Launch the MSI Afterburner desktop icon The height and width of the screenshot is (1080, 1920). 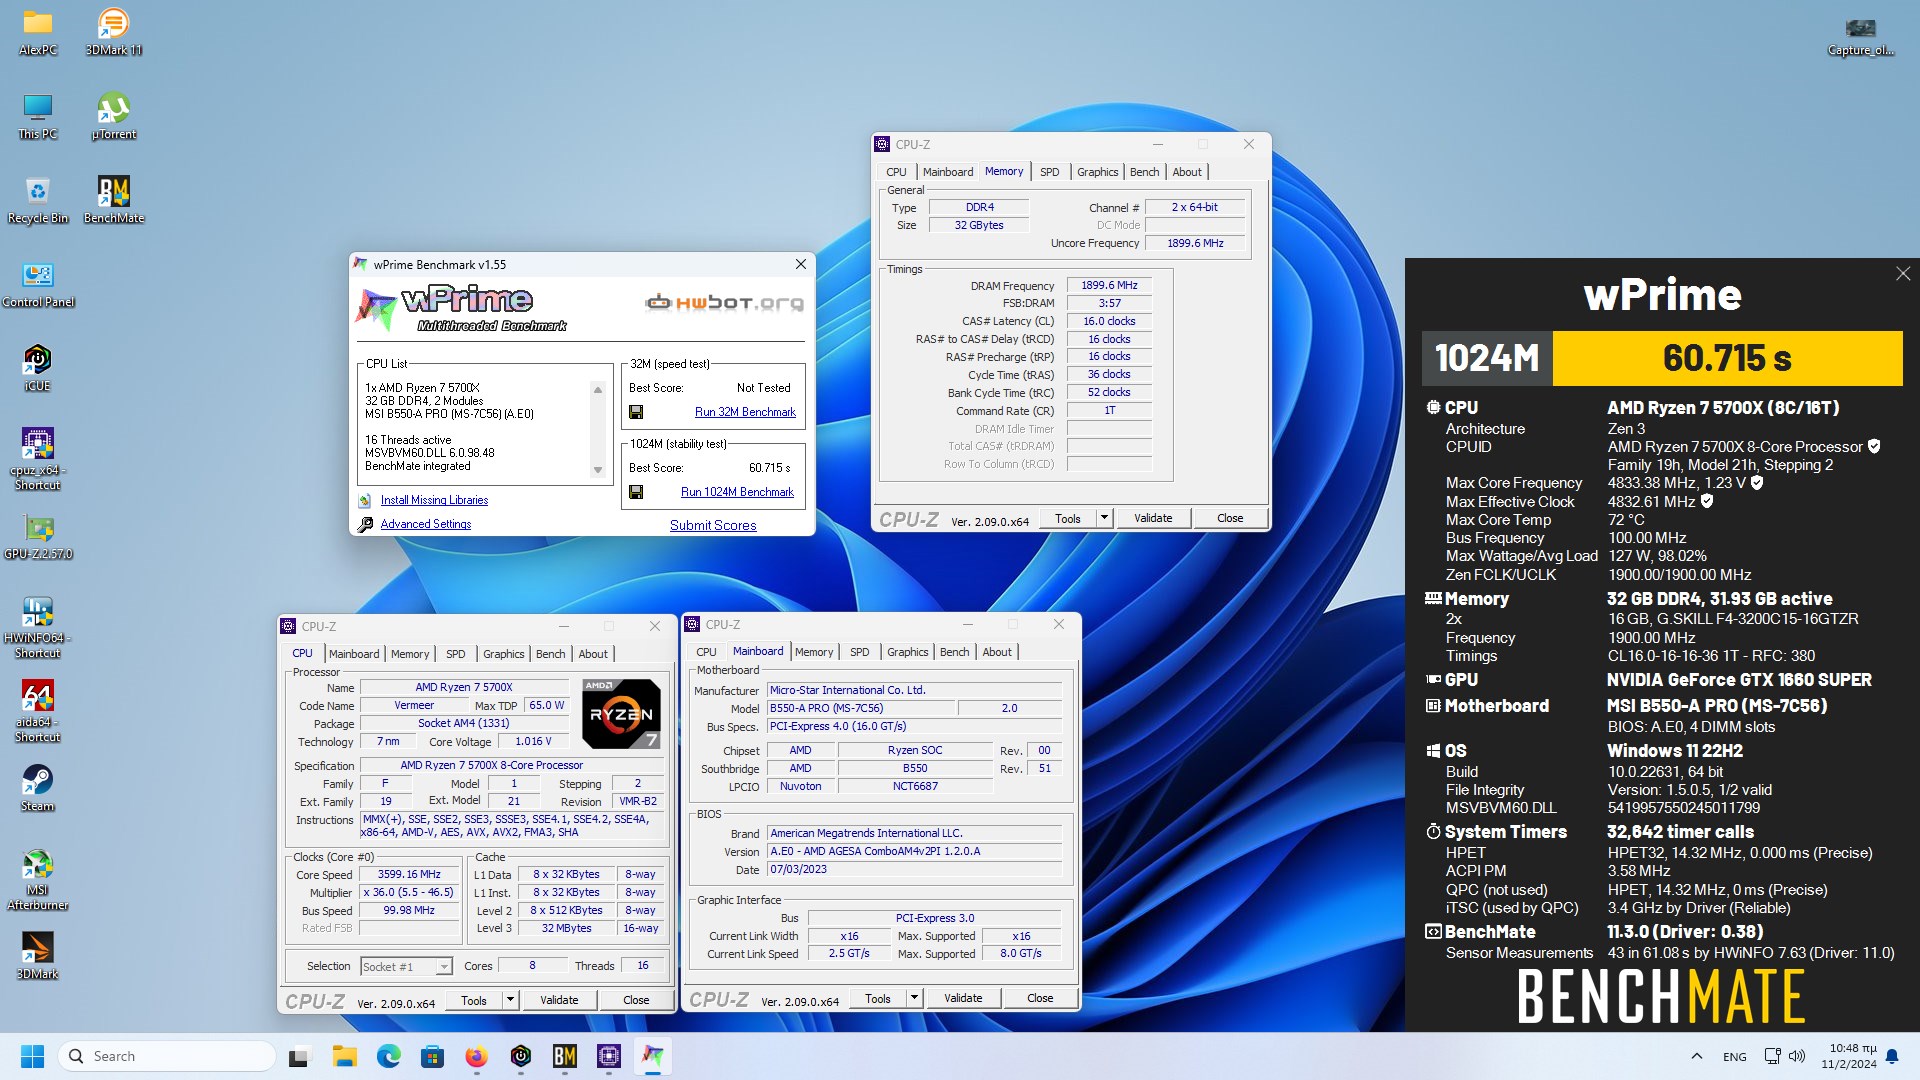pos(38,878)
